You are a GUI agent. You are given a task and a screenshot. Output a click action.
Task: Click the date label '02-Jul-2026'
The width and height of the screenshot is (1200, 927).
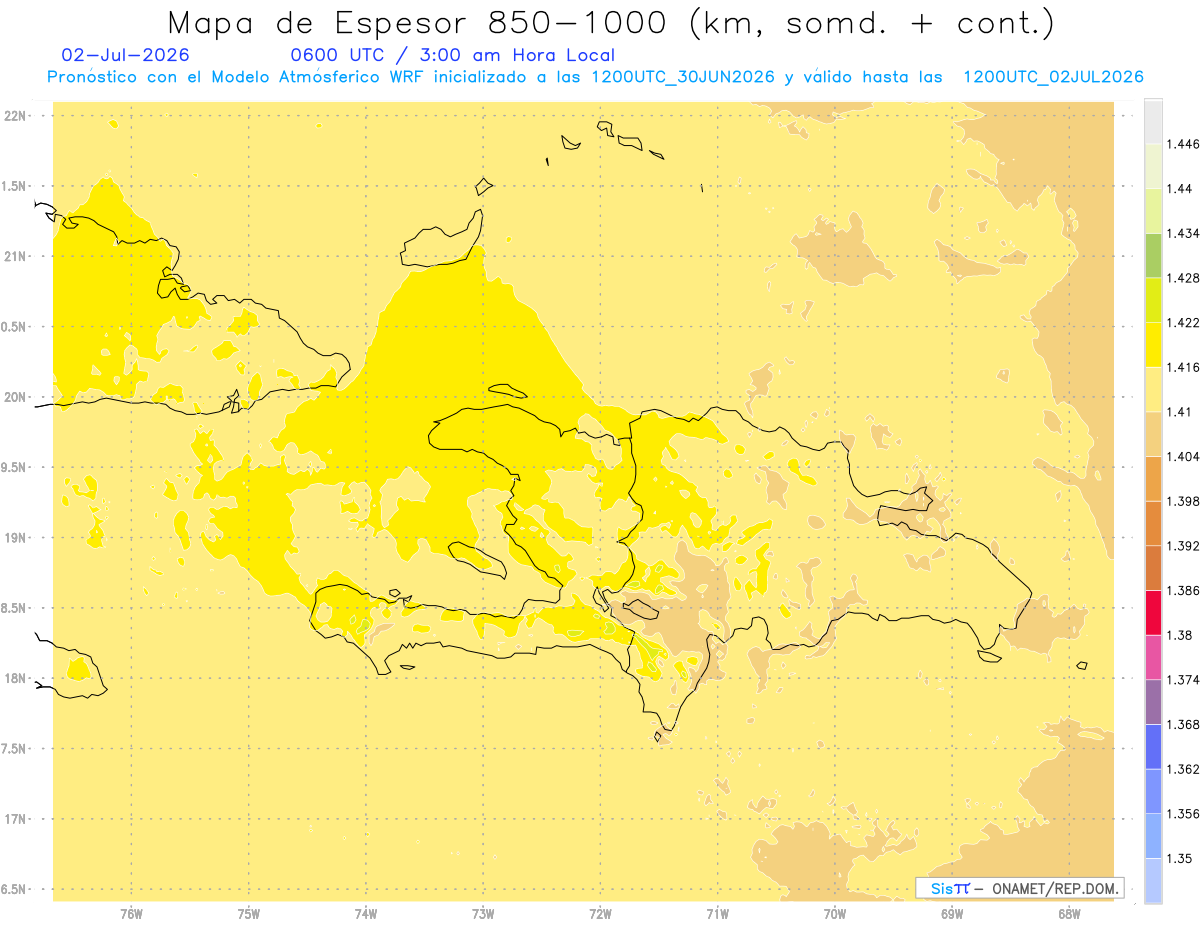click(125, 55)
